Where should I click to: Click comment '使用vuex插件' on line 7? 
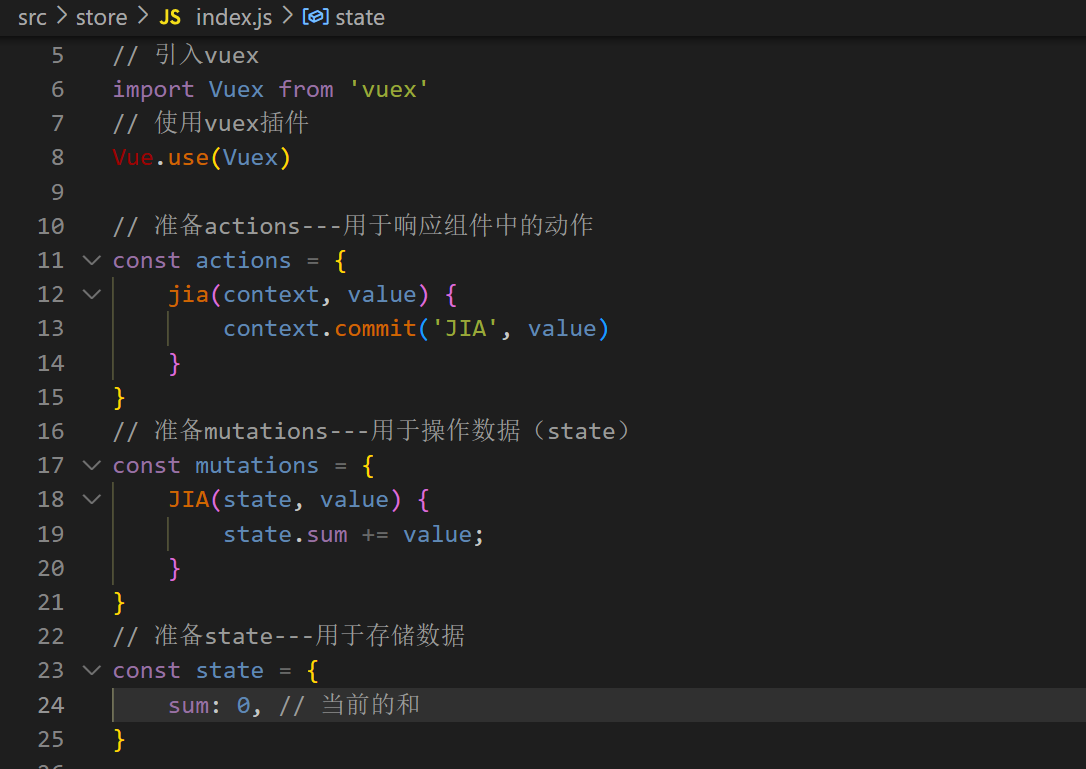click(x=231, y=123)
